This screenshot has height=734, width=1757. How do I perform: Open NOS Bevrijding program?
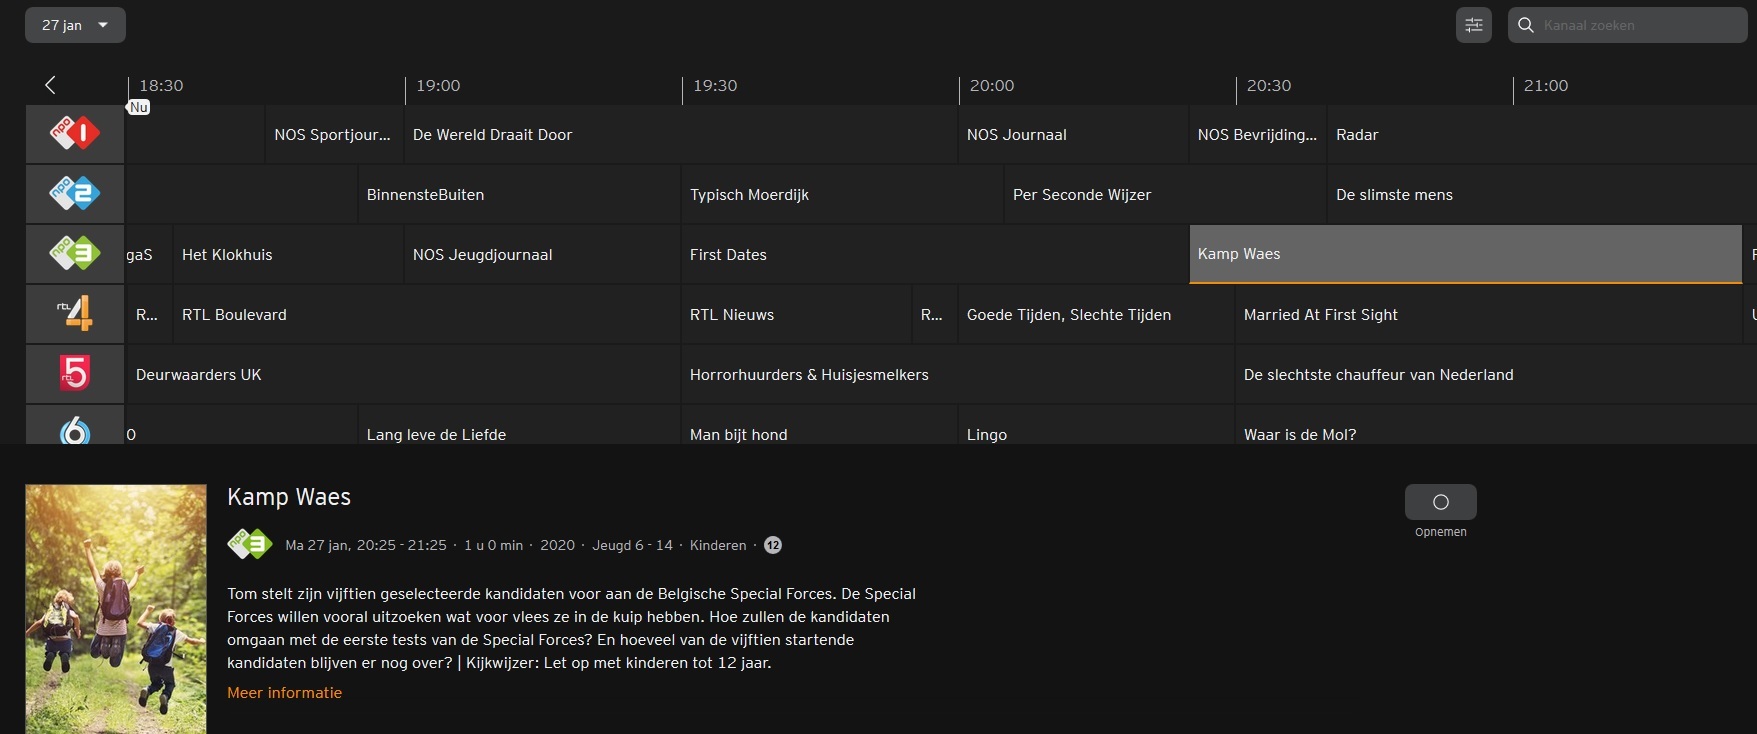click(1258, 134)
